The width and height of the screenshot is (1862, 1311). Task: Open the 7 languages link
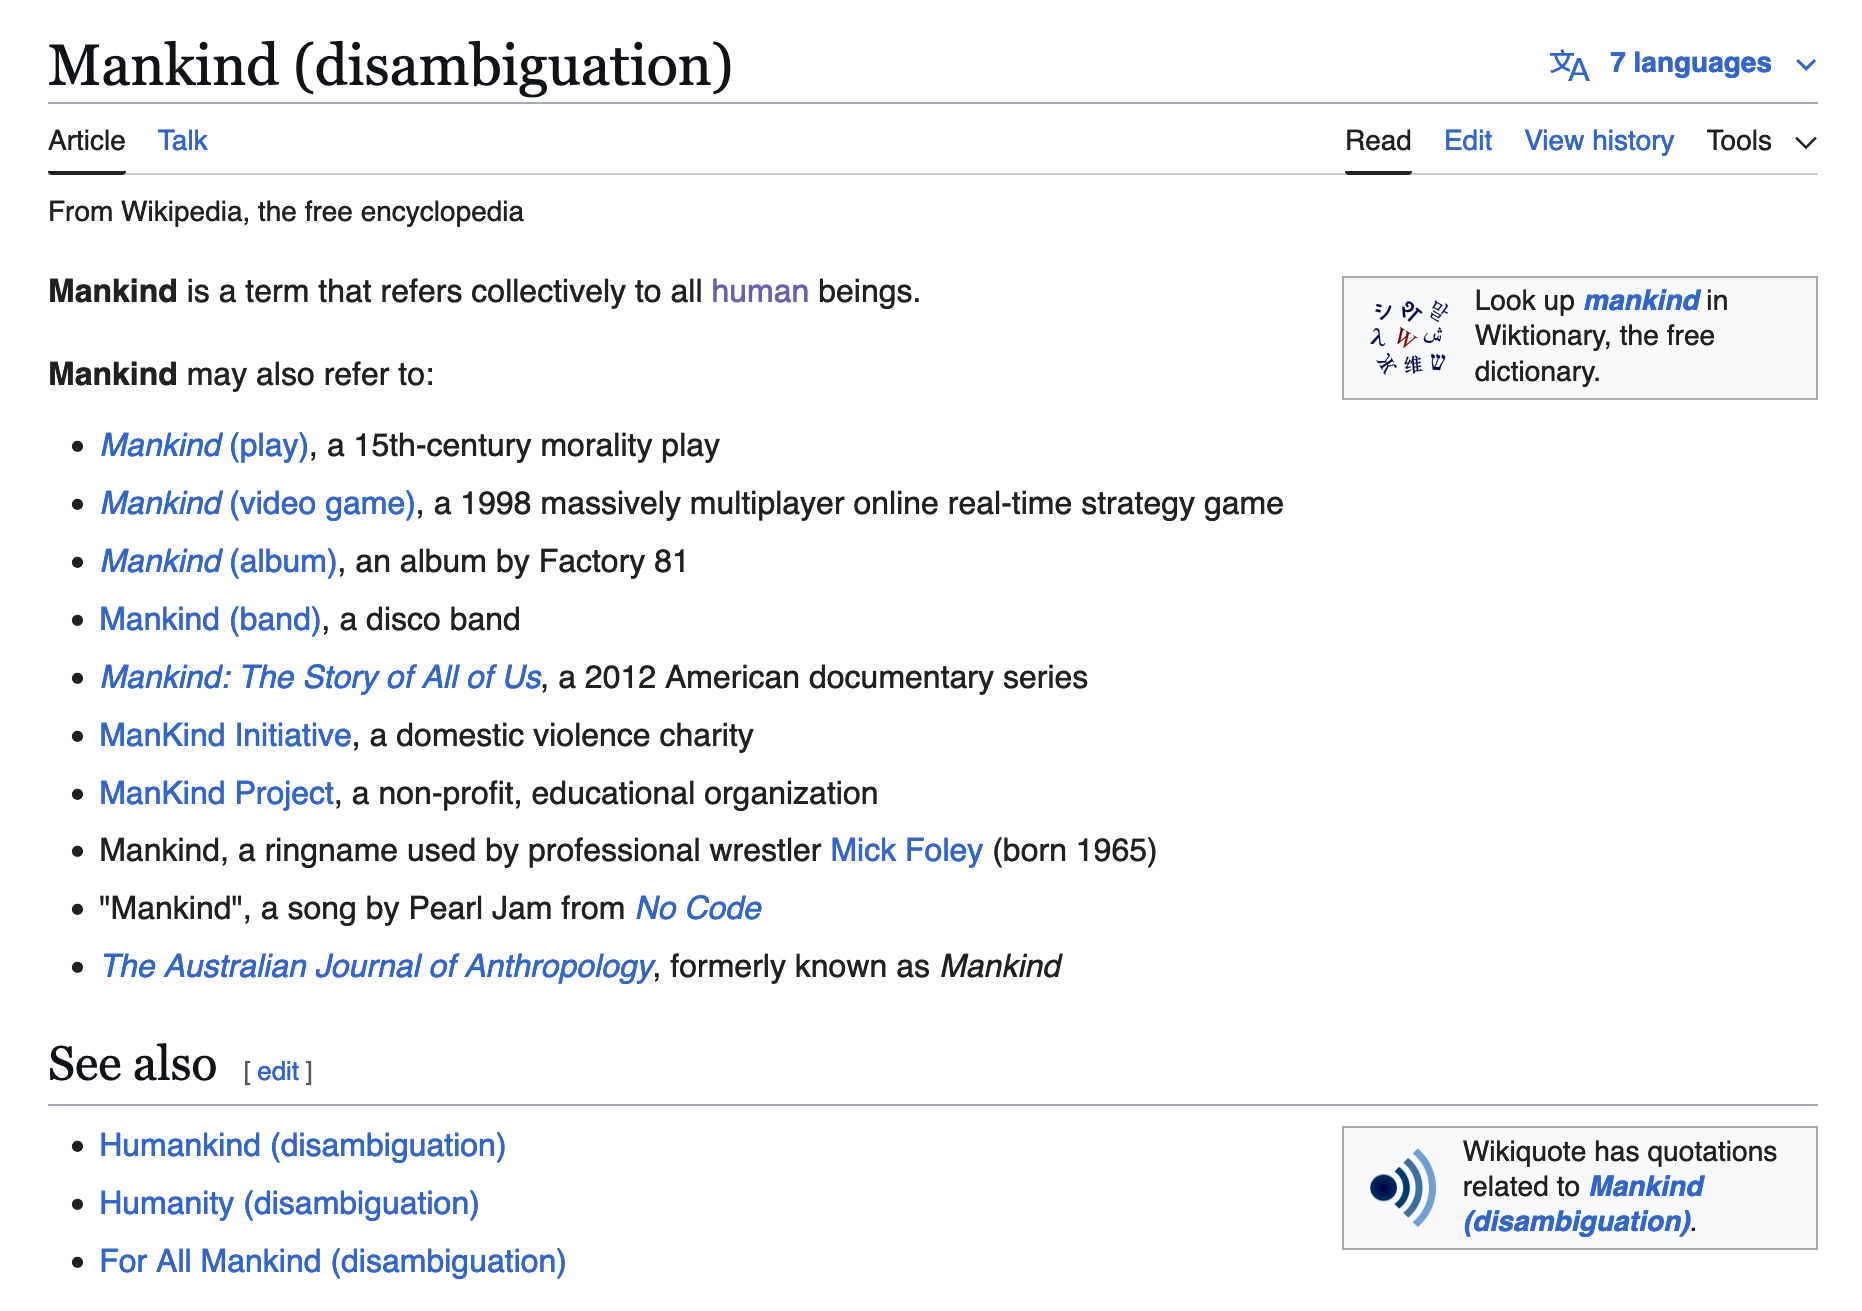coord(1689,63)
